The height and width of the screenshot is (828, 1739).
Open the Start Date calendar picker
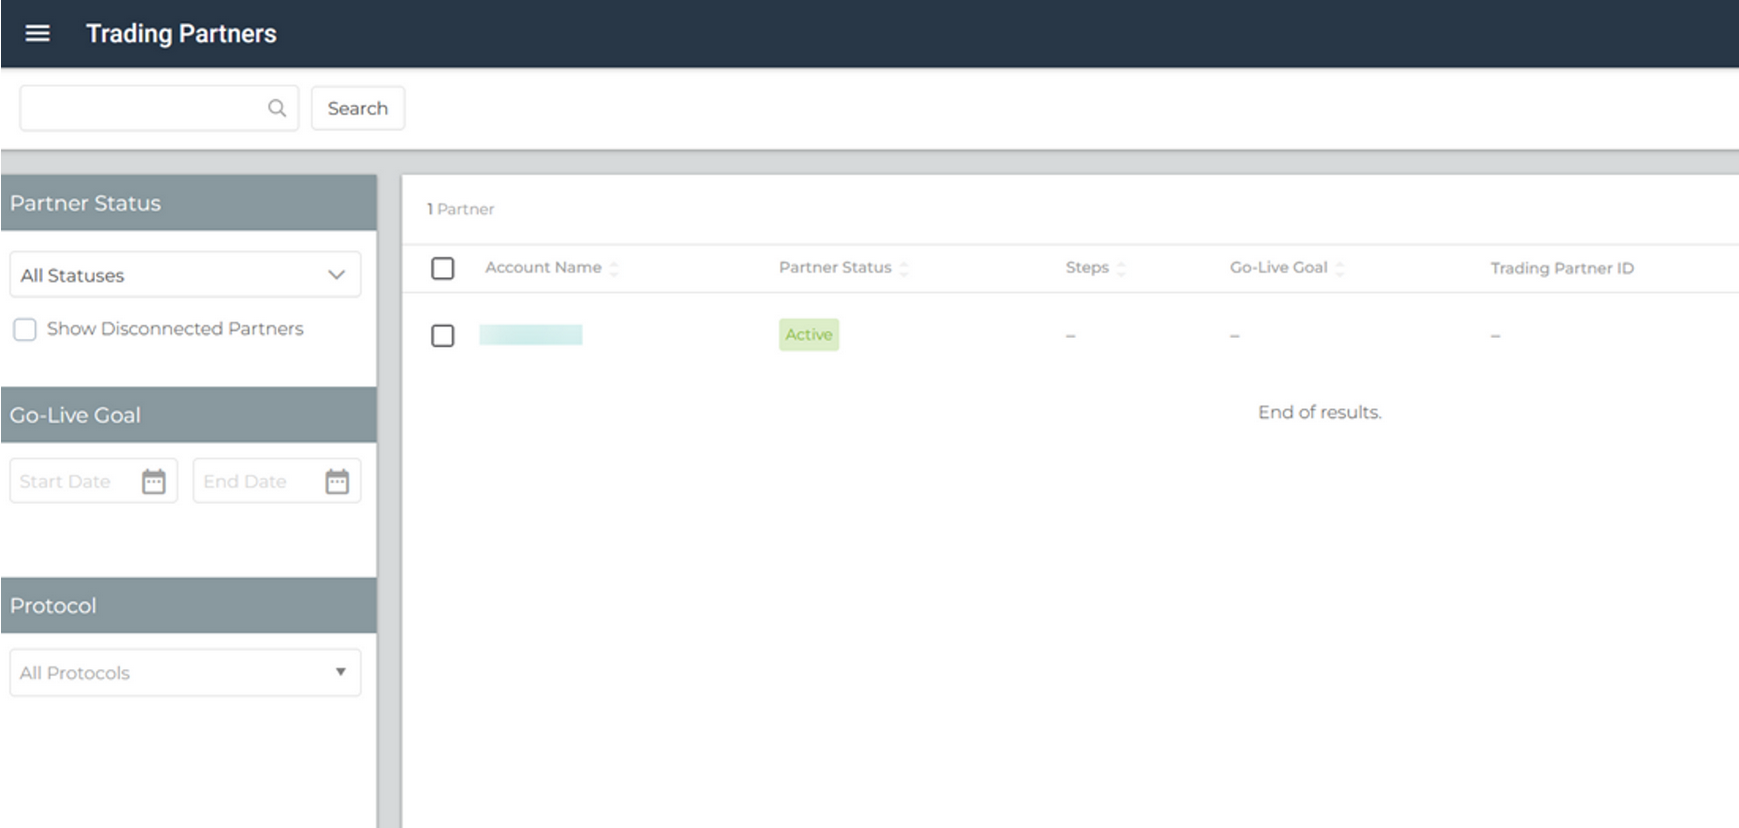[153, 482]
